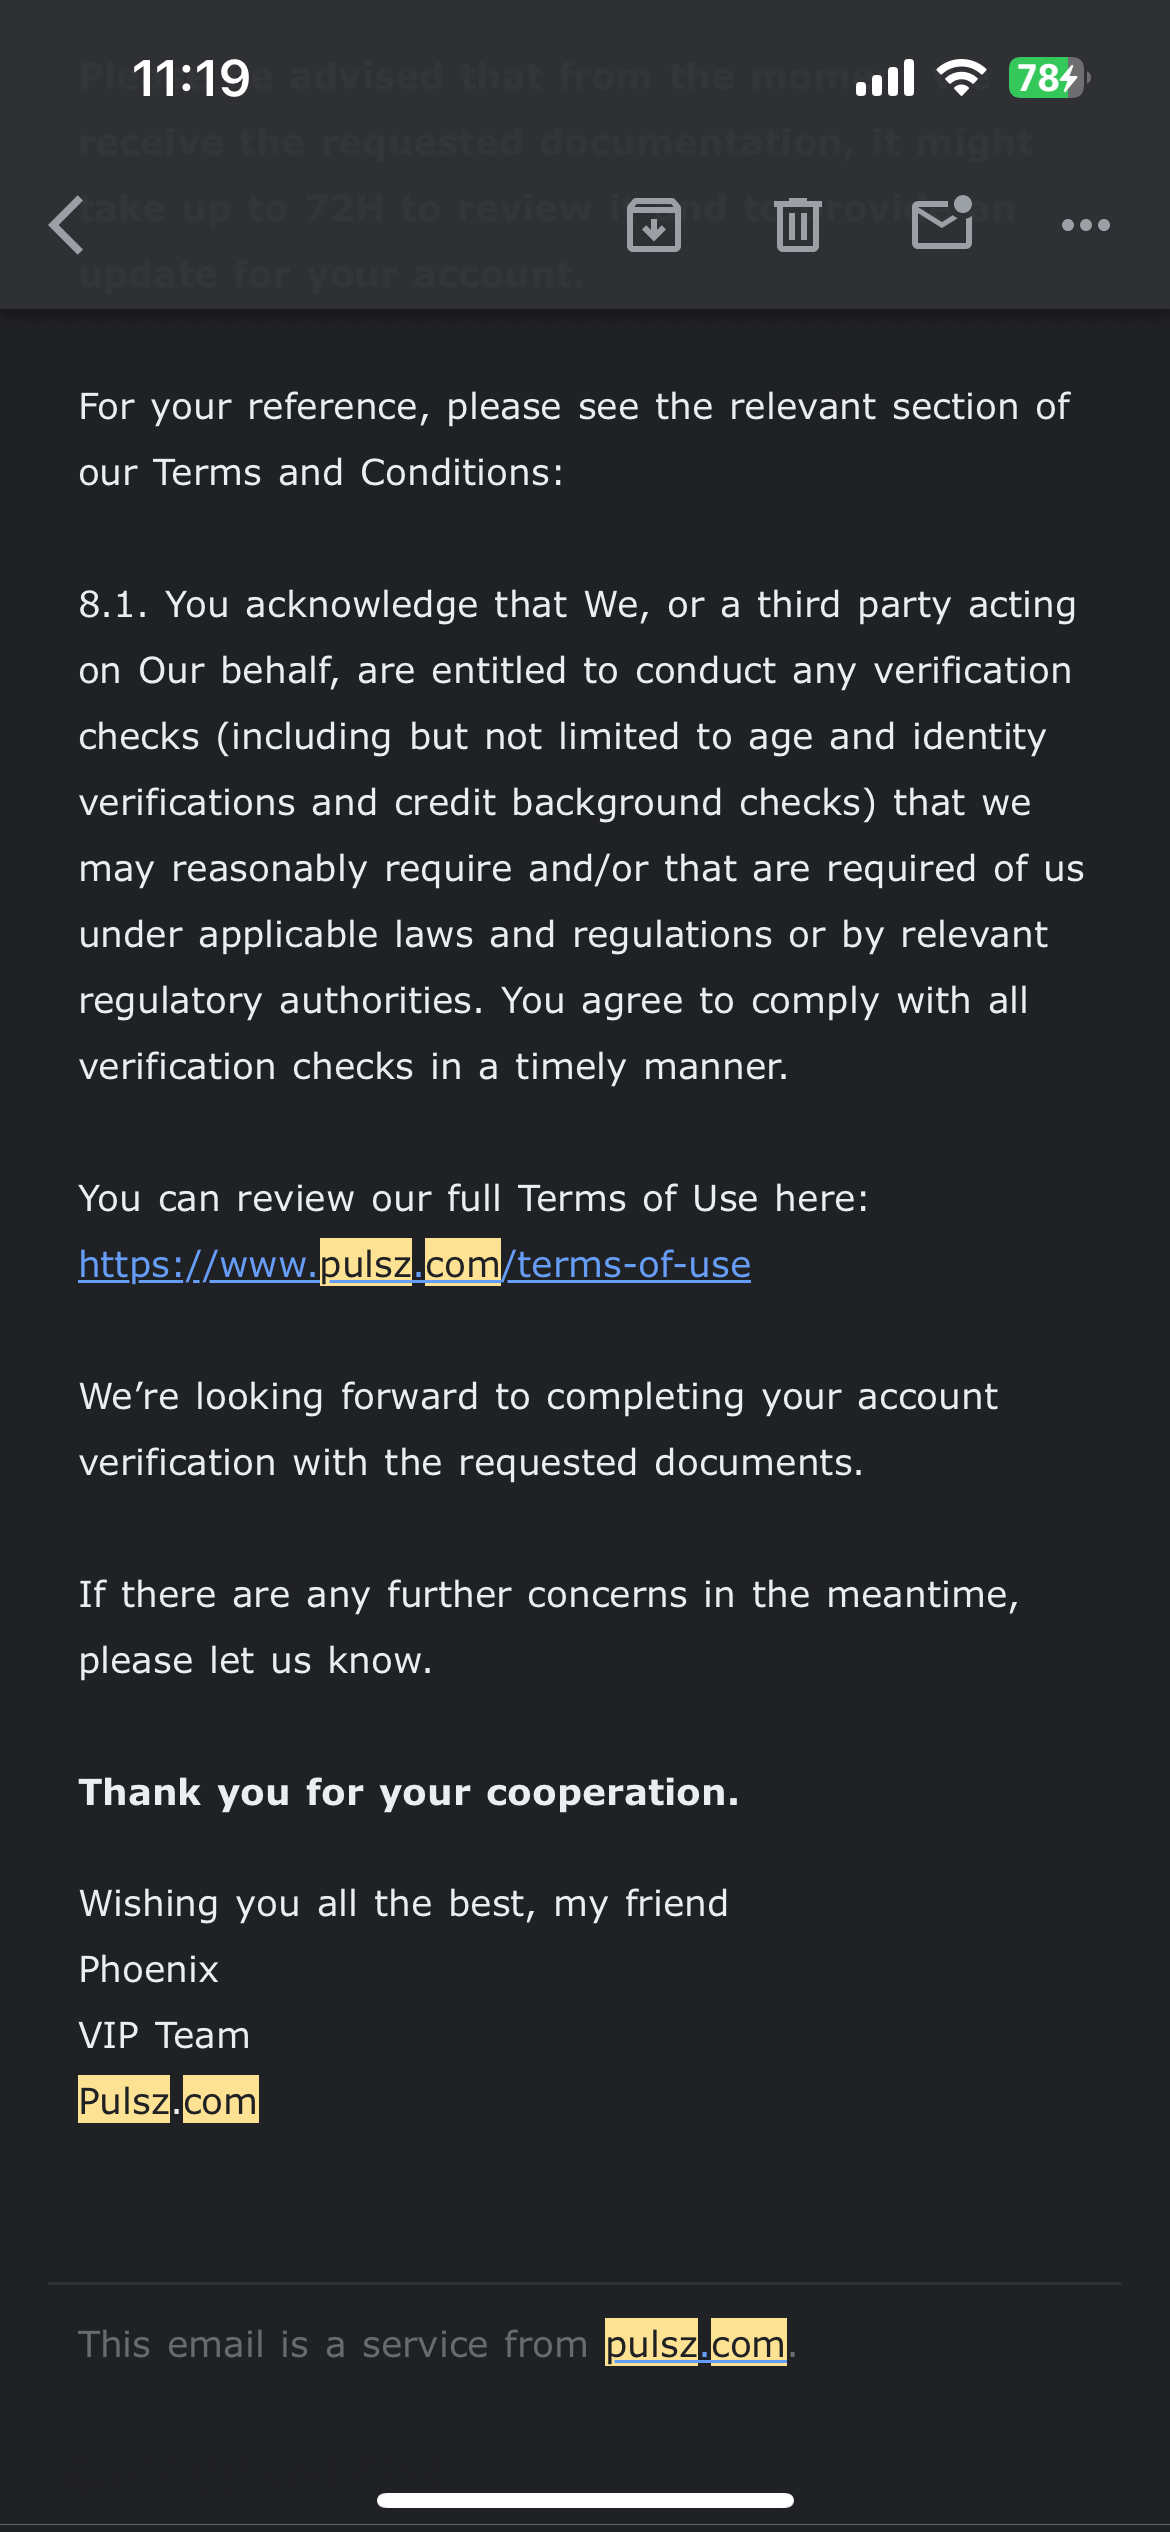Archive this email with the box icon
This screenshot has height=2532, width=1170.
point(654,225)
